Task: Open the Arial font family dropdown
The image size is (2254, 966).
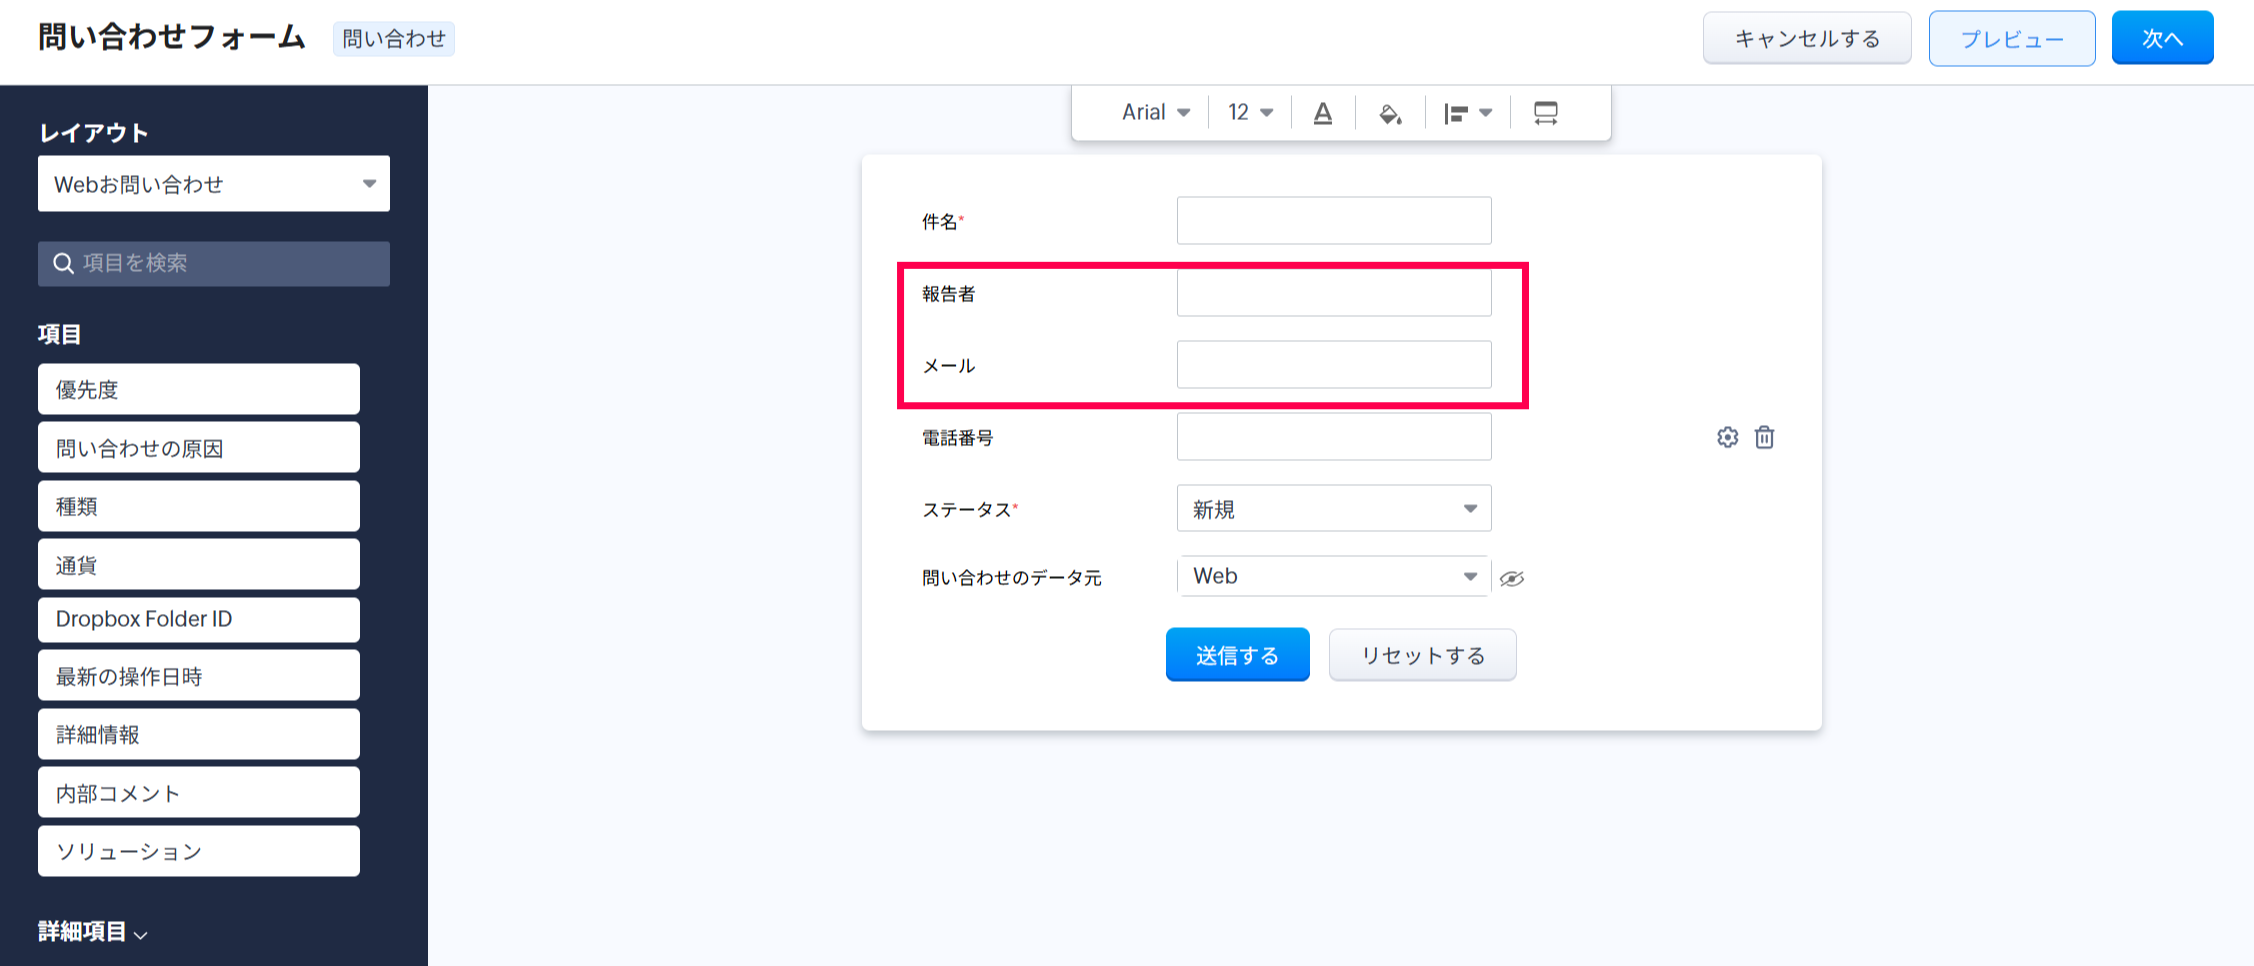Action: pyautogui.click(x=1155, y=112)
